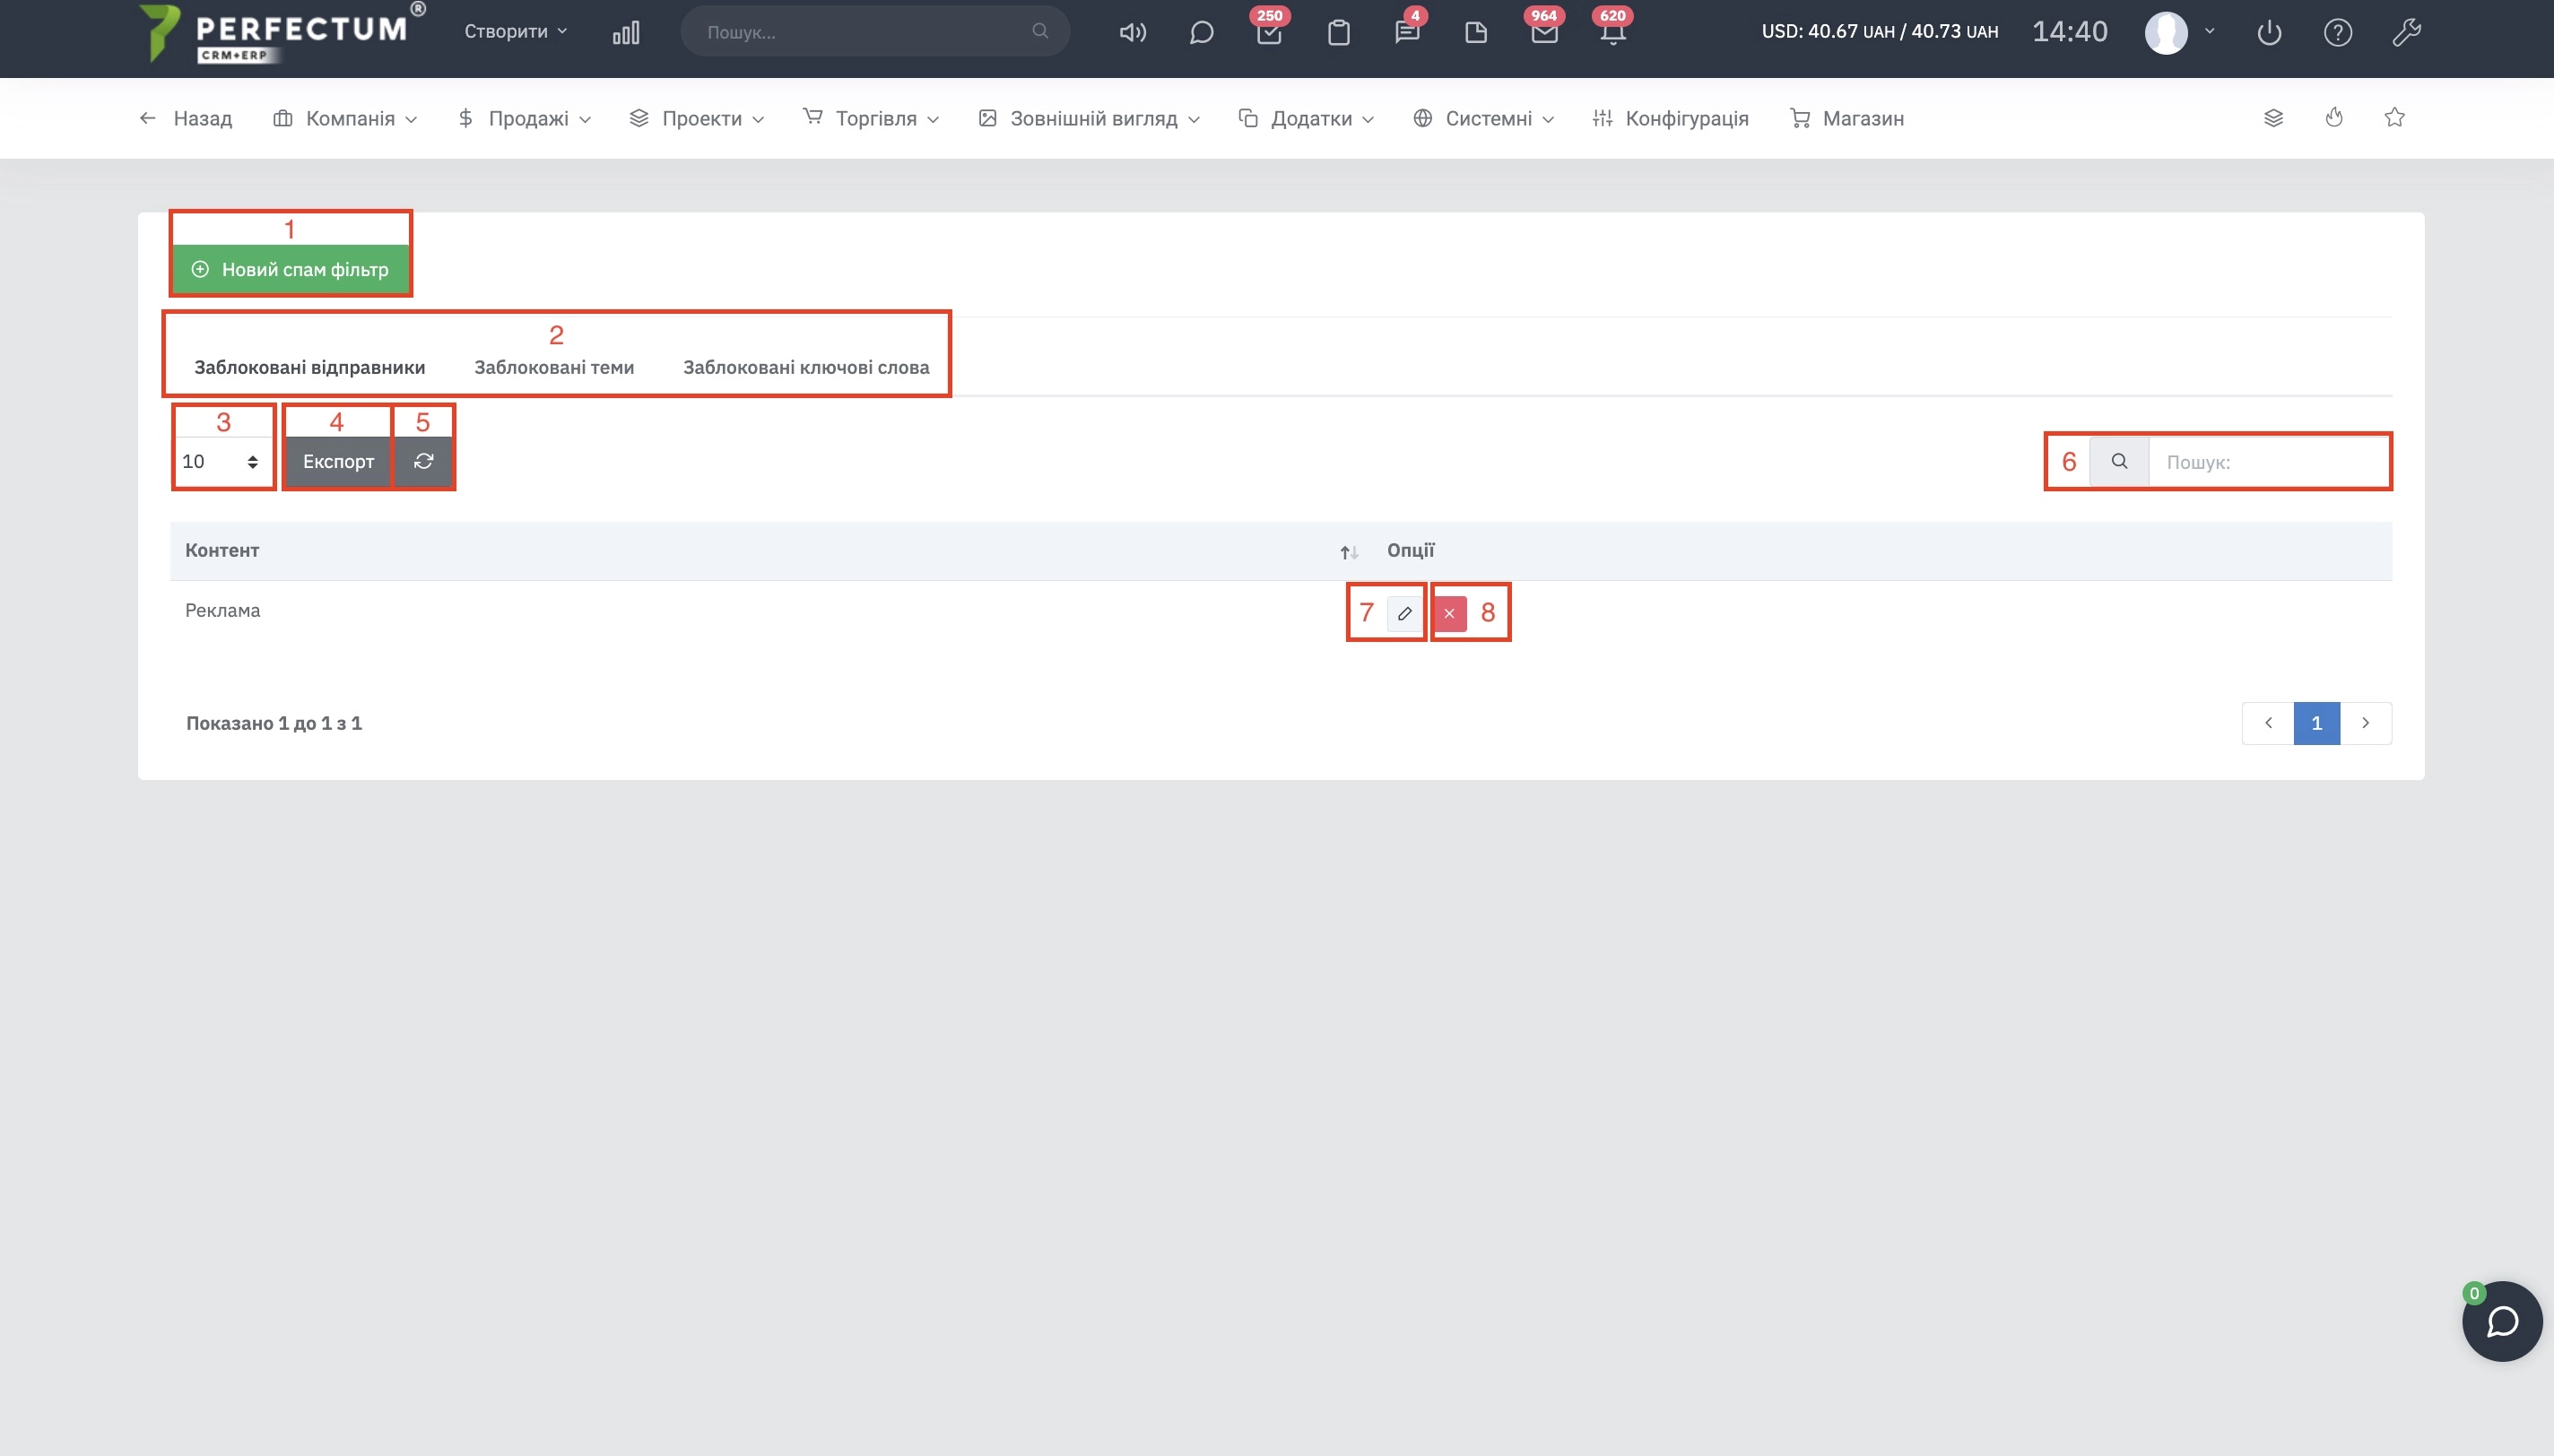Click the chat bubble icon in top bar
Image resolution: width=2554 pixels, height=1456 pixels.
click(x=1202, y=31)
